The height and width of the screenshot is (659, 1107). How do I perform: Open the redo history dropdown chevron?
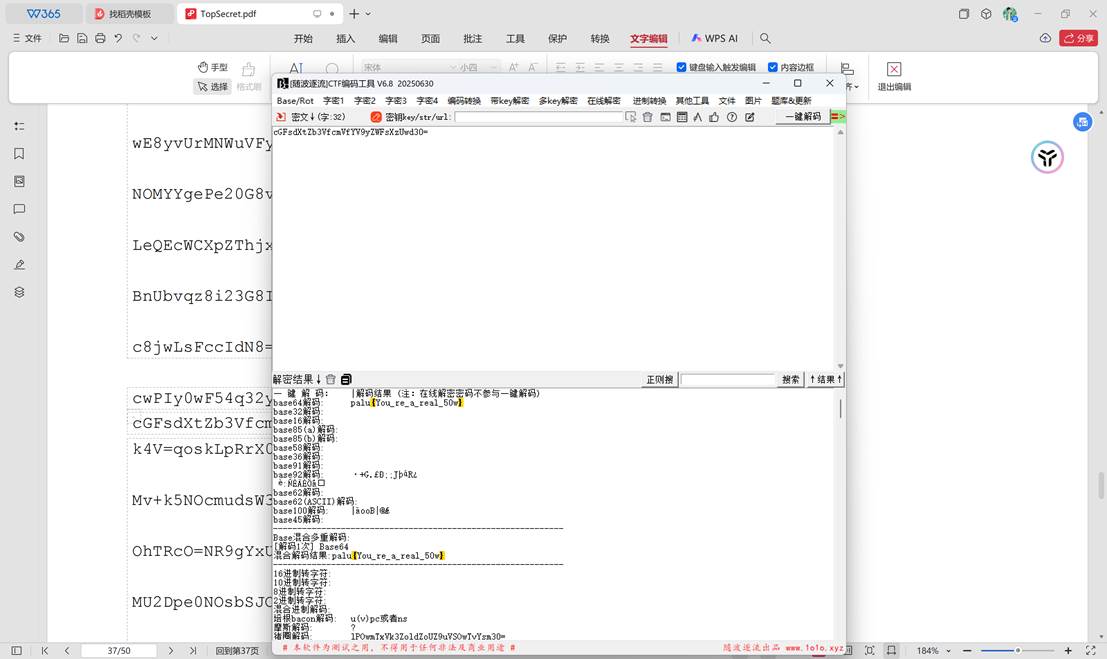pyautogui.click(x=153, y=37)
